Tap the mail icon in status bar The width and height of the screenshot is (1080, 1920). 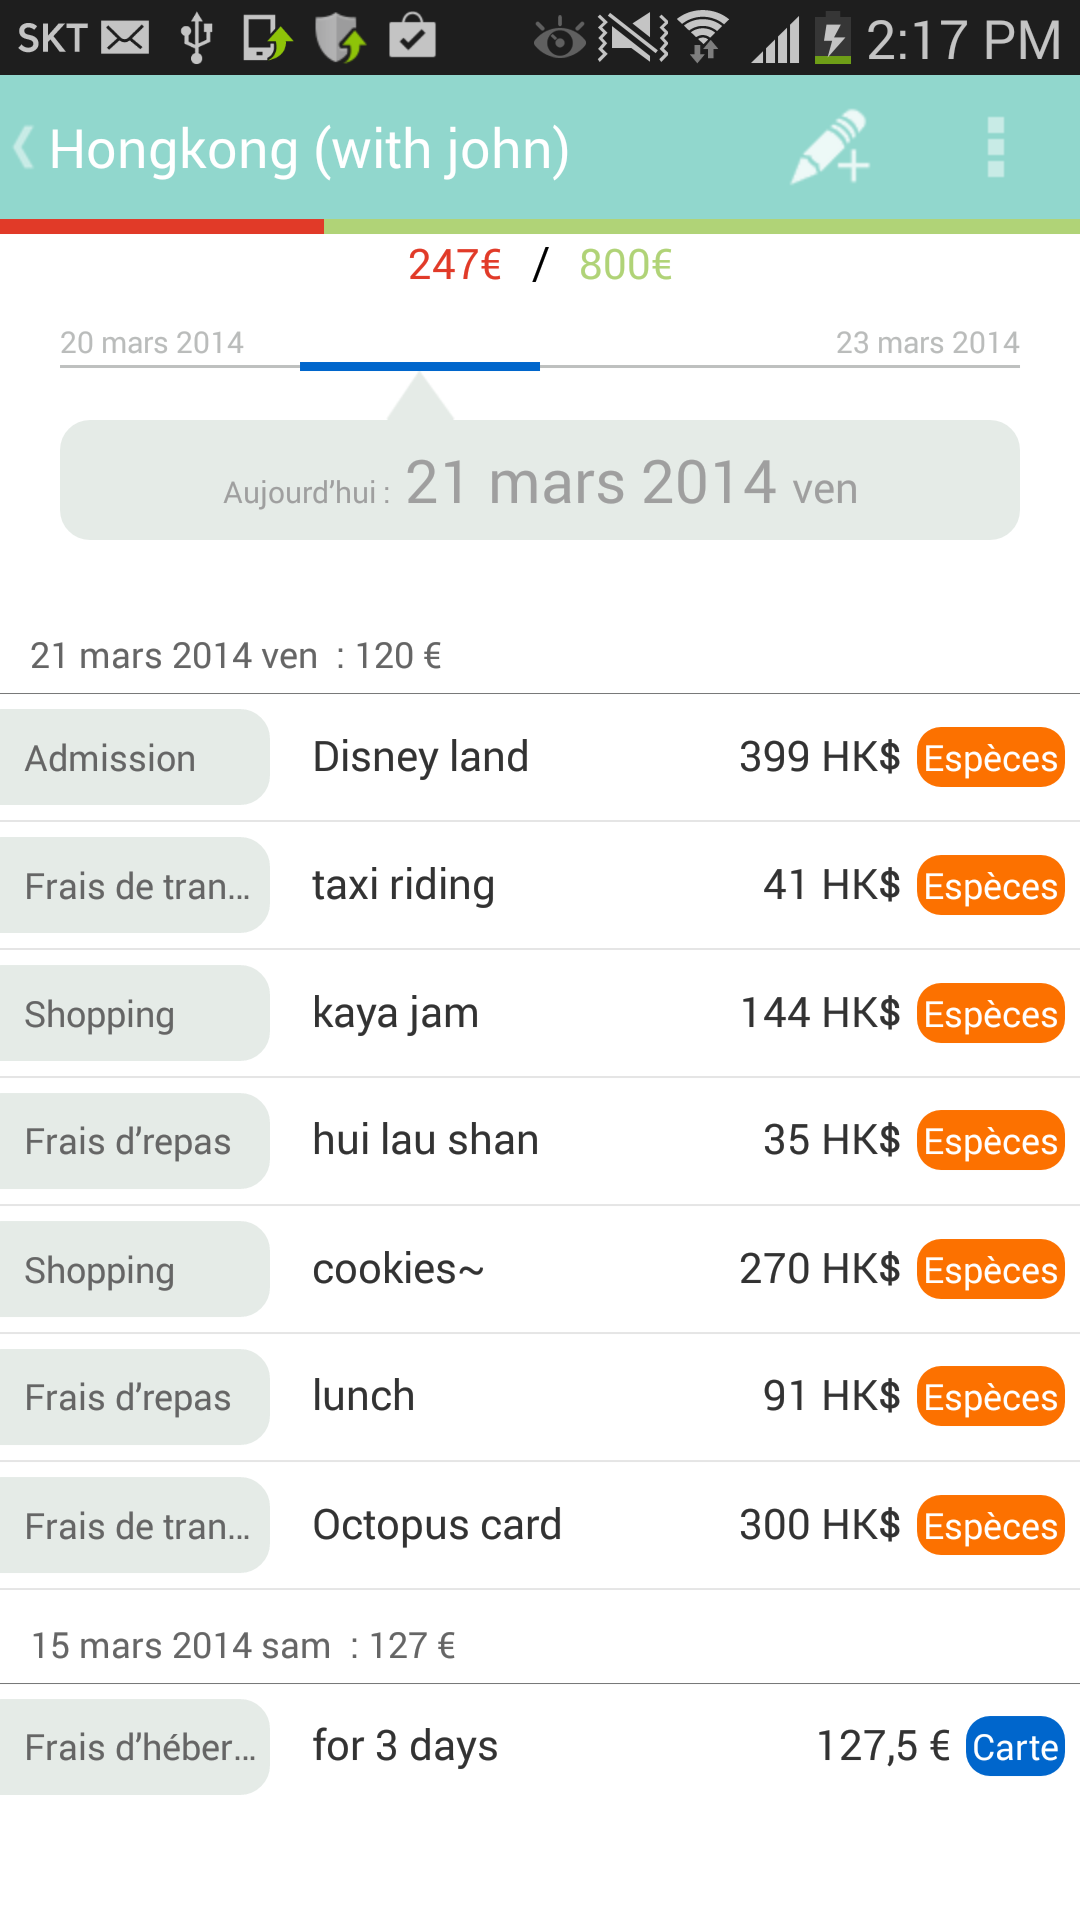(x=126, y=38)
